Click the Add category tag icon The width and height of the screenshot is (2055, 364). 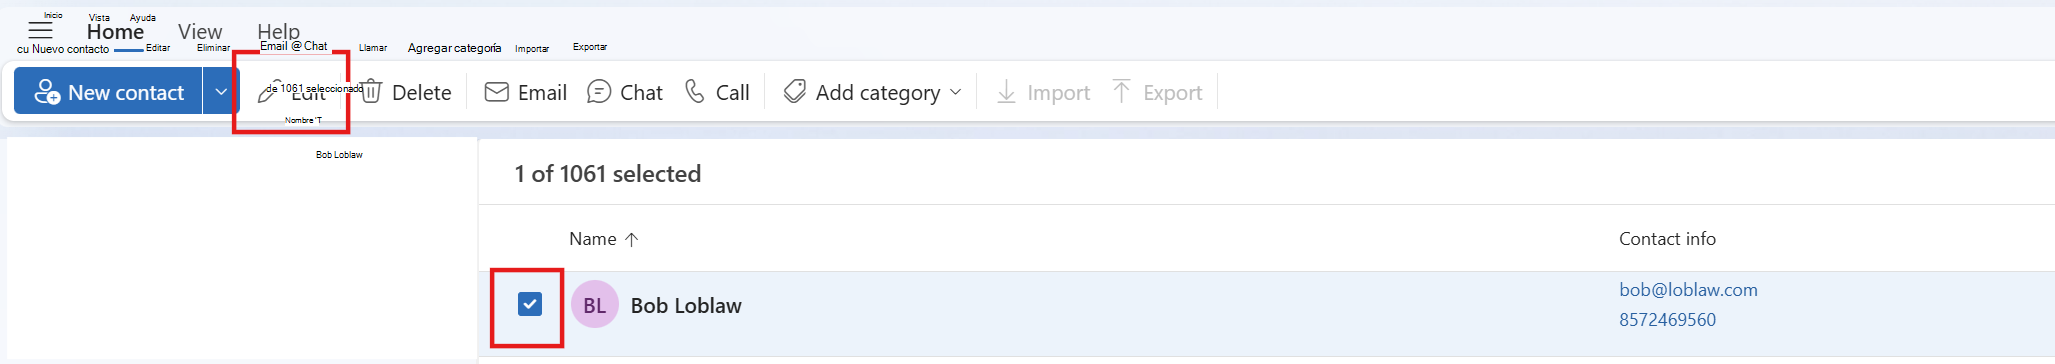795,92
